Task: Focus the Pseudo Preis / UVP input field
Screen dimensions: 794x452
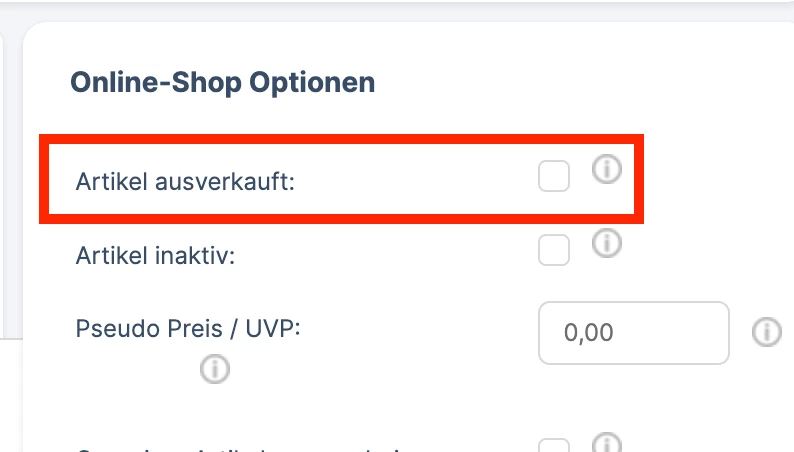Action: pos(633,333)
